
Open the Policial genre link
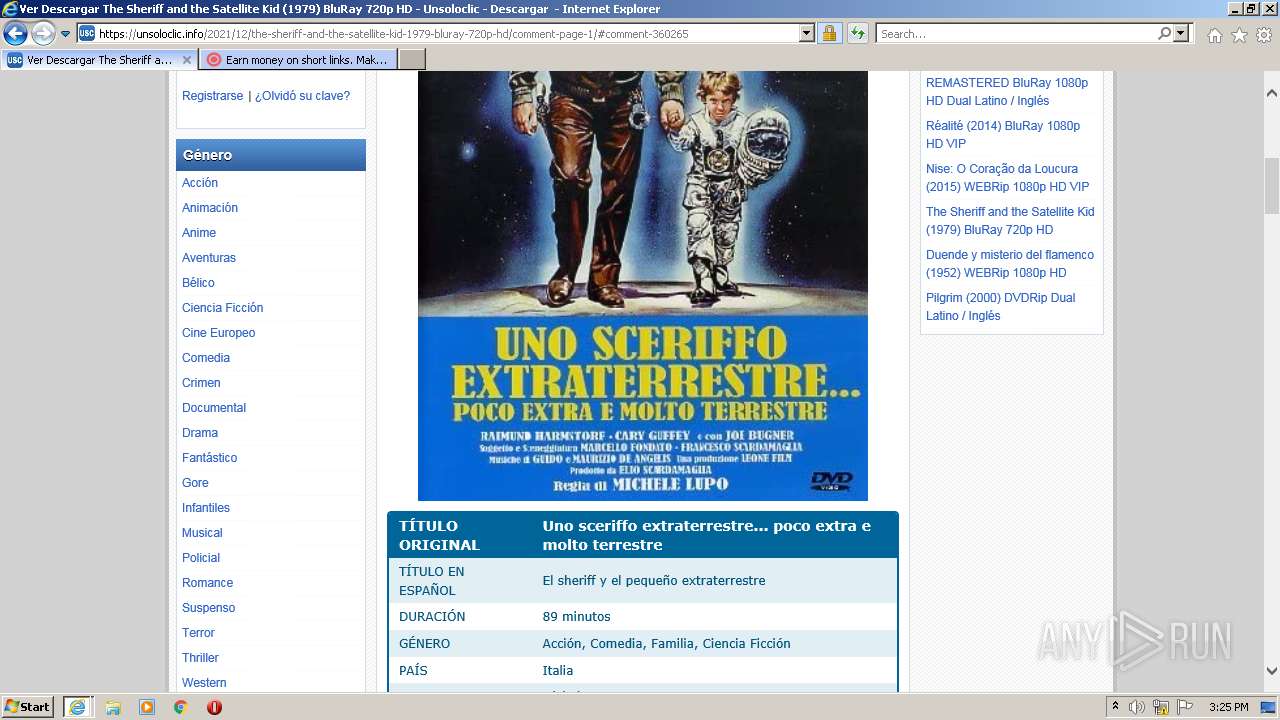pos(201,558)
